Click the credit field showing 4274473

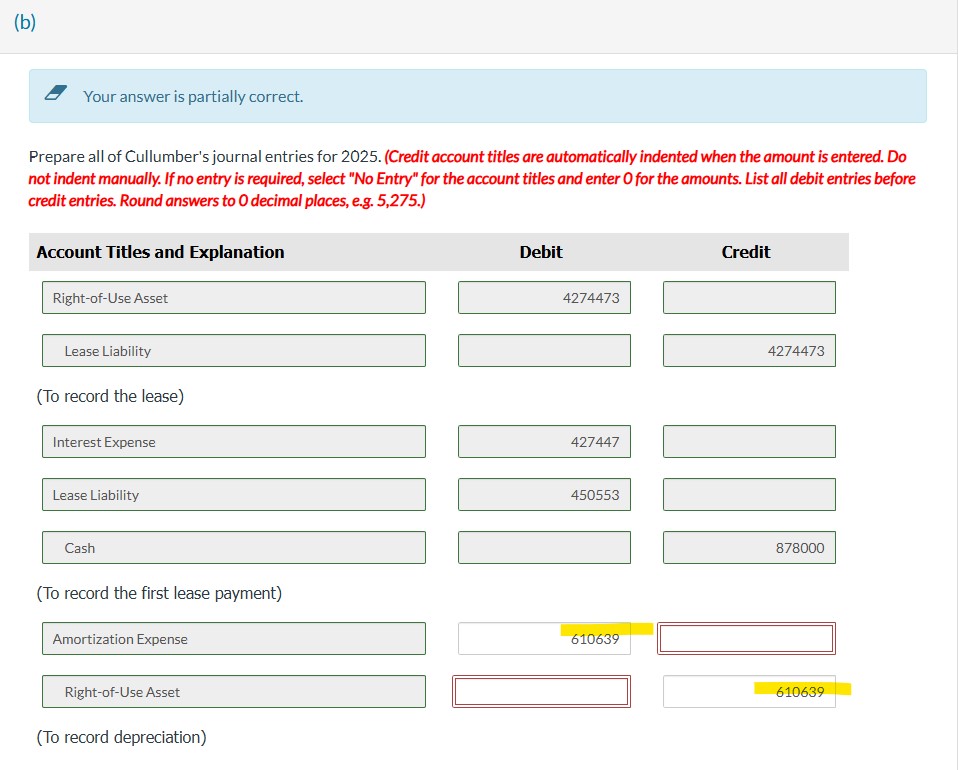(749, 351)
